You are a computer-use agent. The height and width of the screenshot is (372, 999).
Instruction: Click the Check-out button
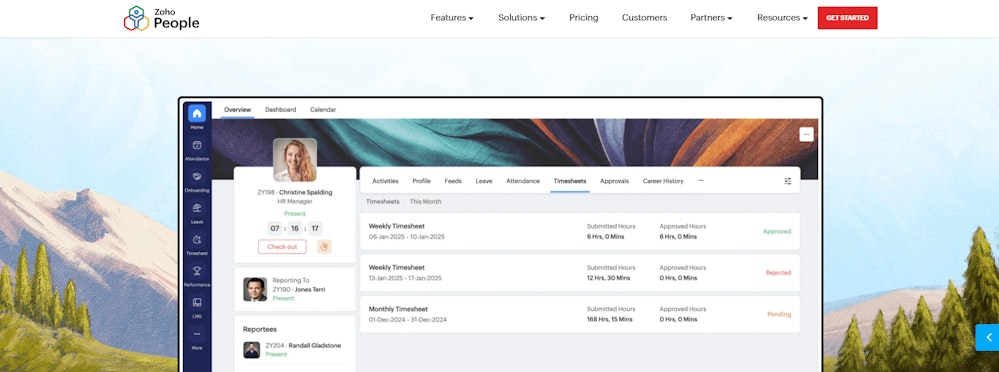point(282,247)
